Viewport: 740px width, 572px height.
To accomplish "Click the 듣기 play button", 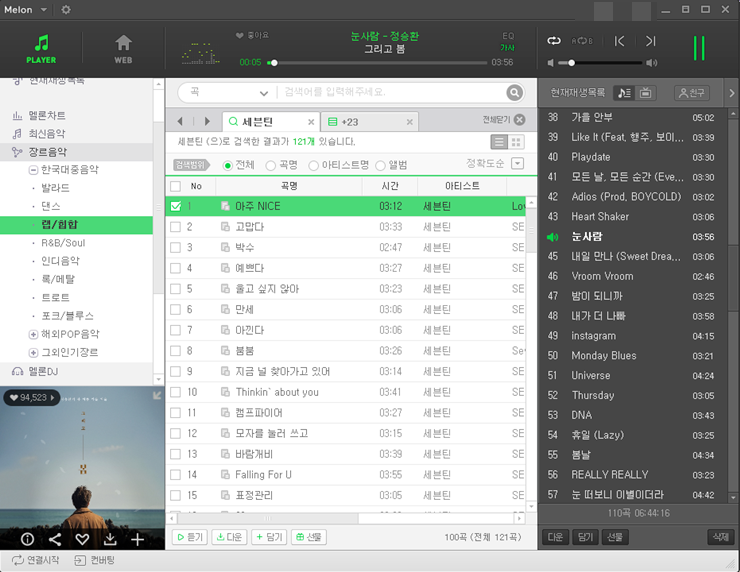I will 190,537.
